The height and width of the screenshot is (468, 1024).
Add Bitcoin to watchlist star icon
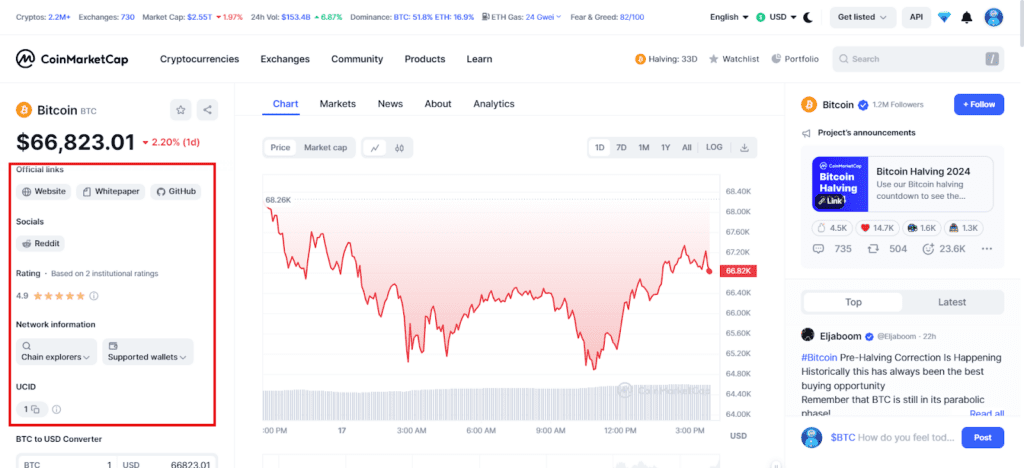point(181,110)
